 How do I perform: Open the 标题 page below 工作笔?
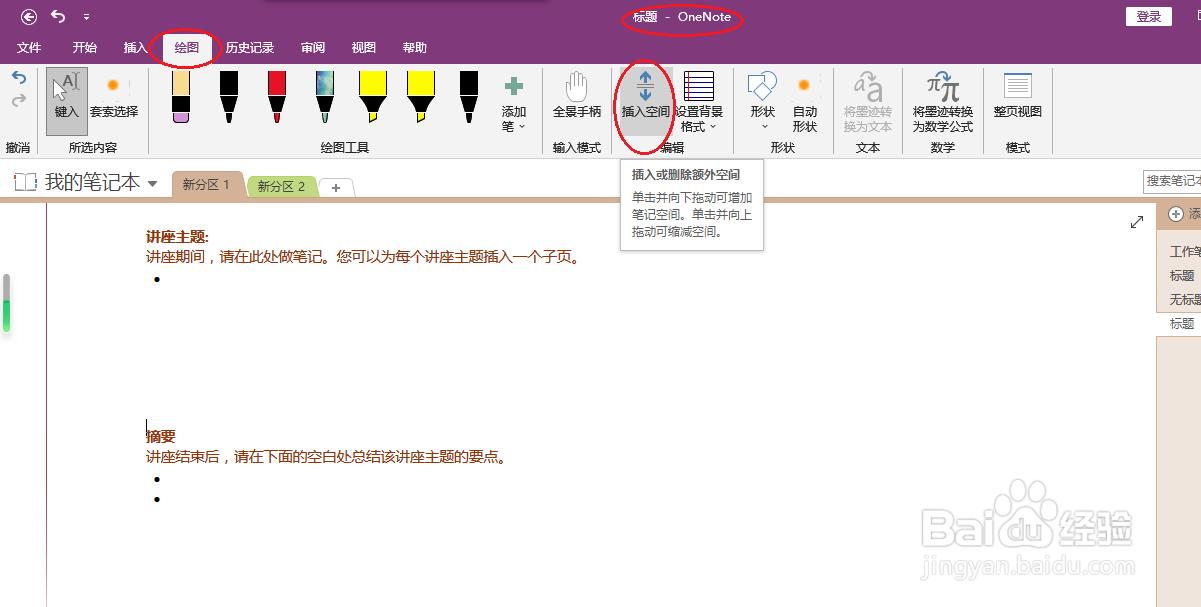1180,276
